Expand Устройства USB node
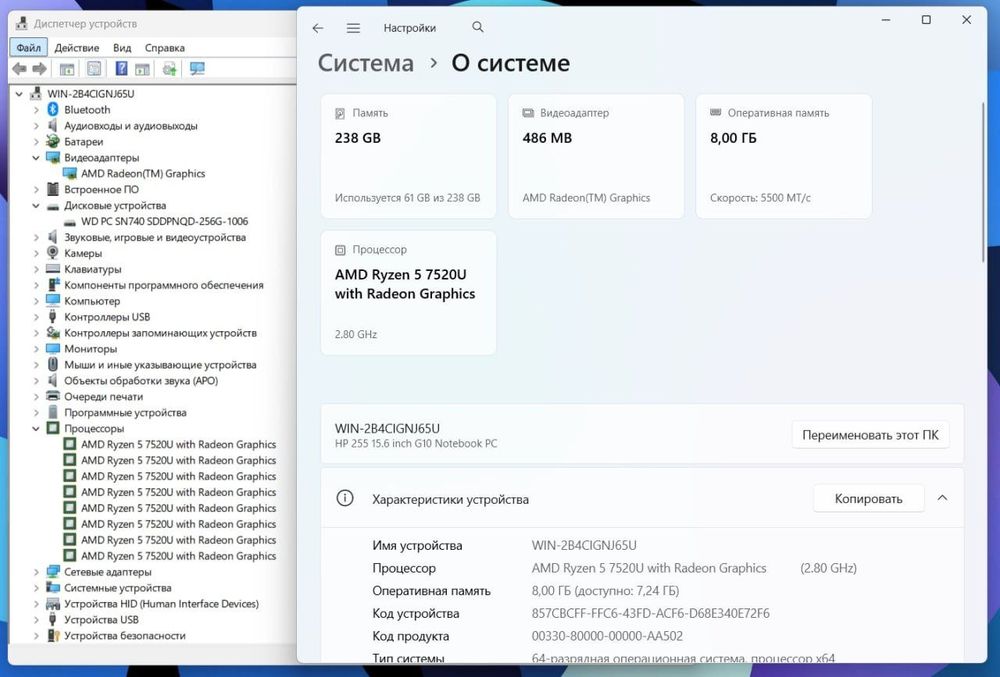The height and width of the screenshot is (677, 1000). tap(36, 620)
